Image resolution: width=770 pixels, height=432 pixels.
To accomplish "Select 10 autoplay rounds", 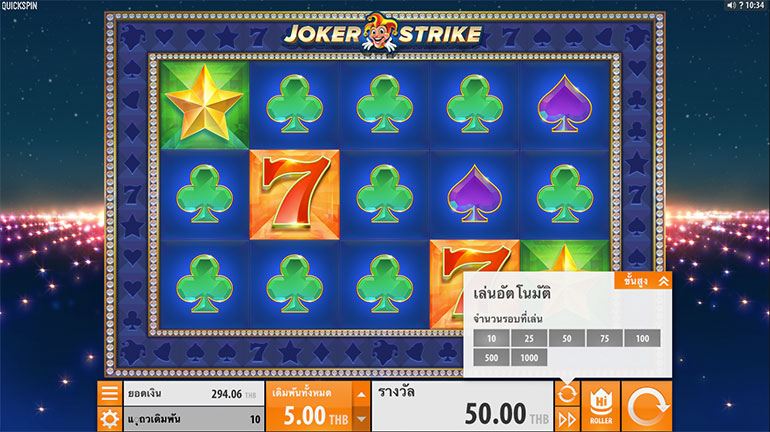I will coord(492,338).
